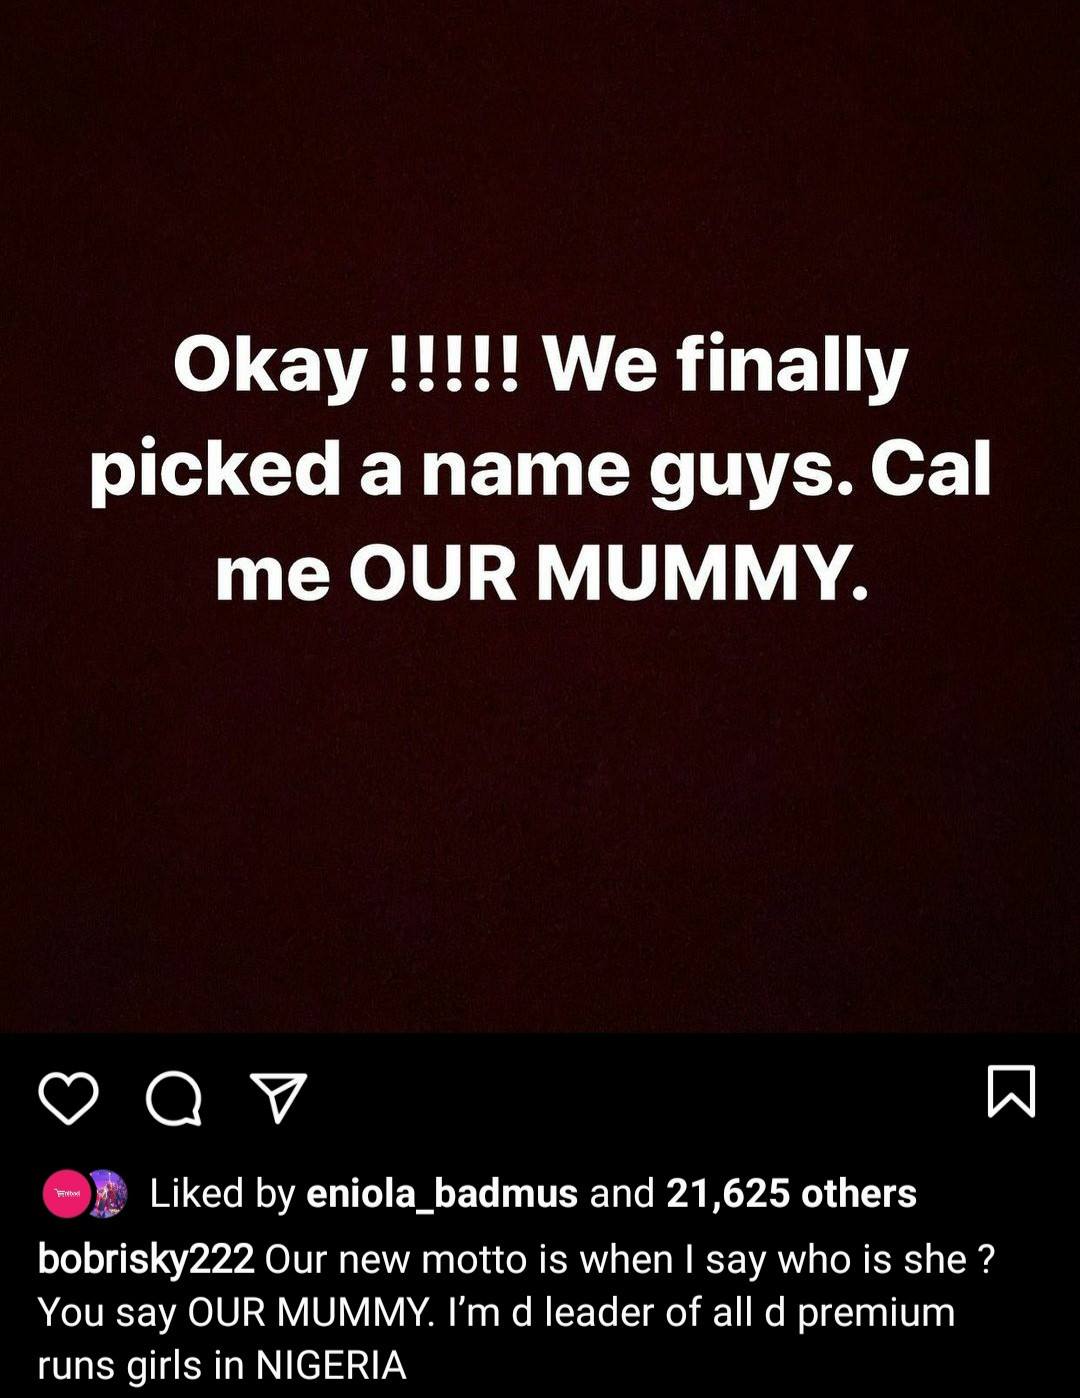
Task: Tap the 'Okay !!!!!' text in the post image
Action: [x=346, y=364]
